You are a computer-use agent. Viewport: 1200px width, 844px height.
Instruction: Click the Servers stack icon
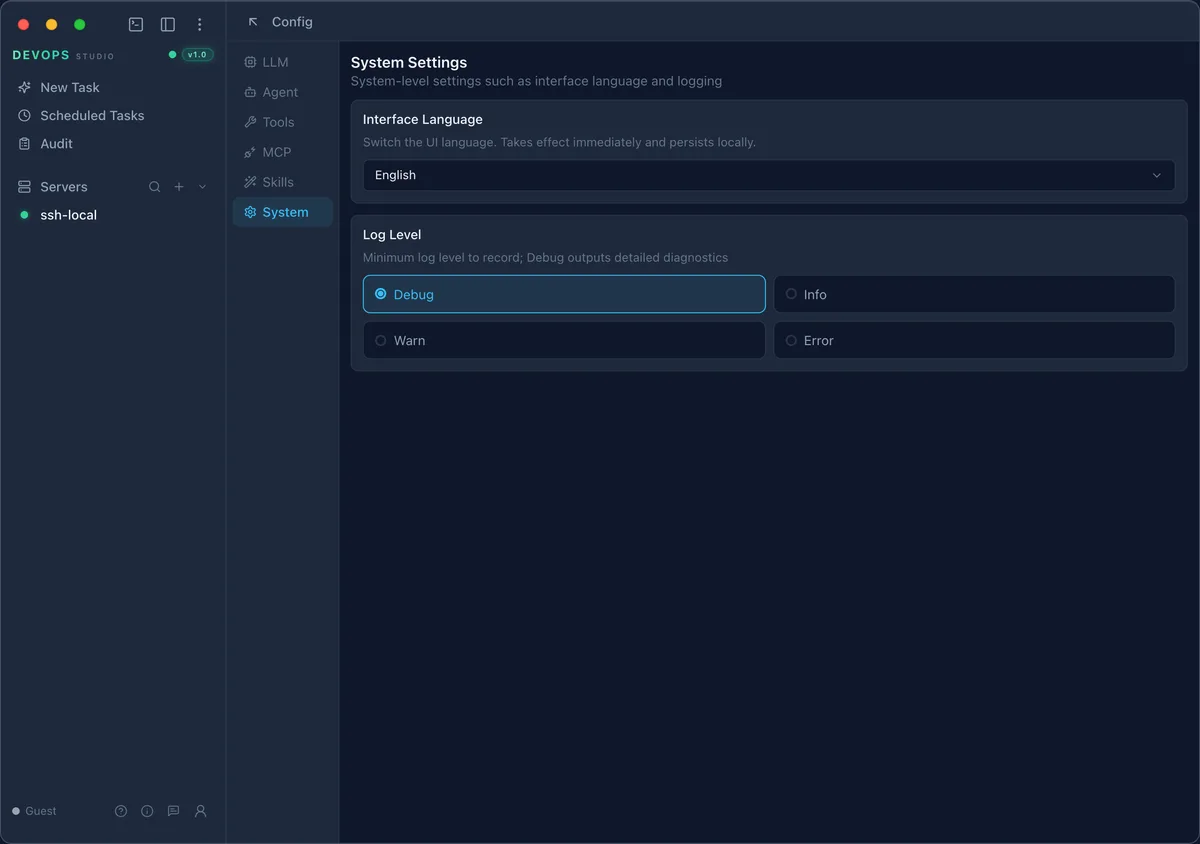(25, 187)
